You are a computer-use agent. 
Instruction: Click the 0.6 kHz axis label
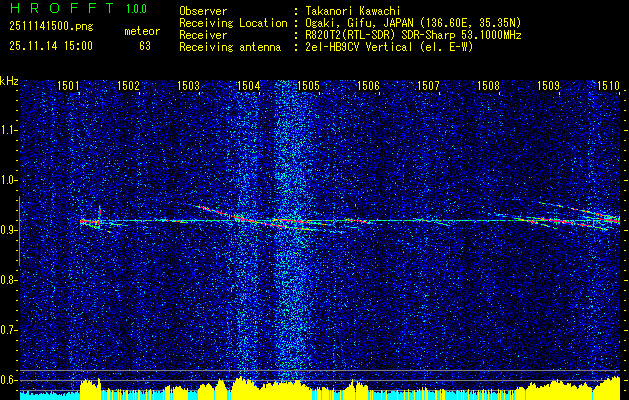click(9, 380)
